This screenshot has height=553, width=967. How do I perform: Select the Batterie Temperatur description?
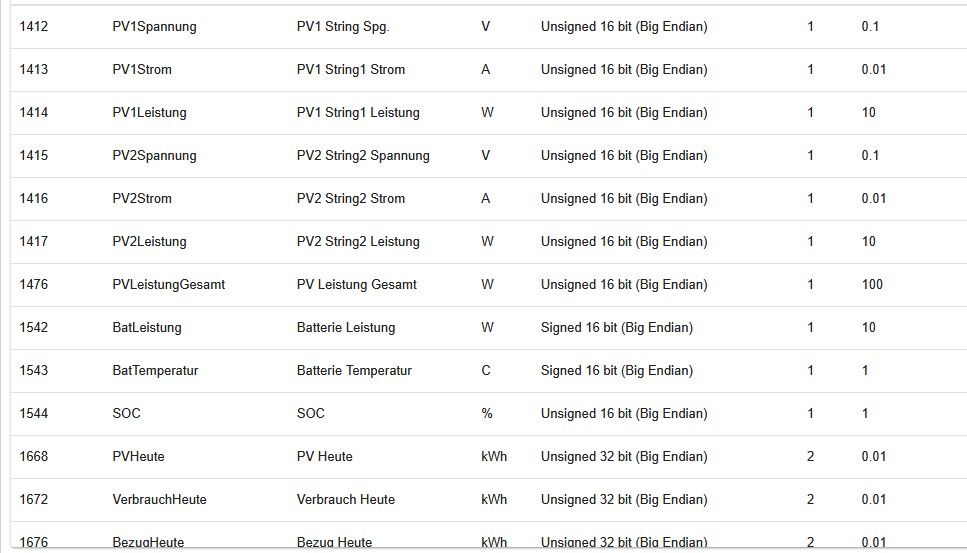[354, 371]
